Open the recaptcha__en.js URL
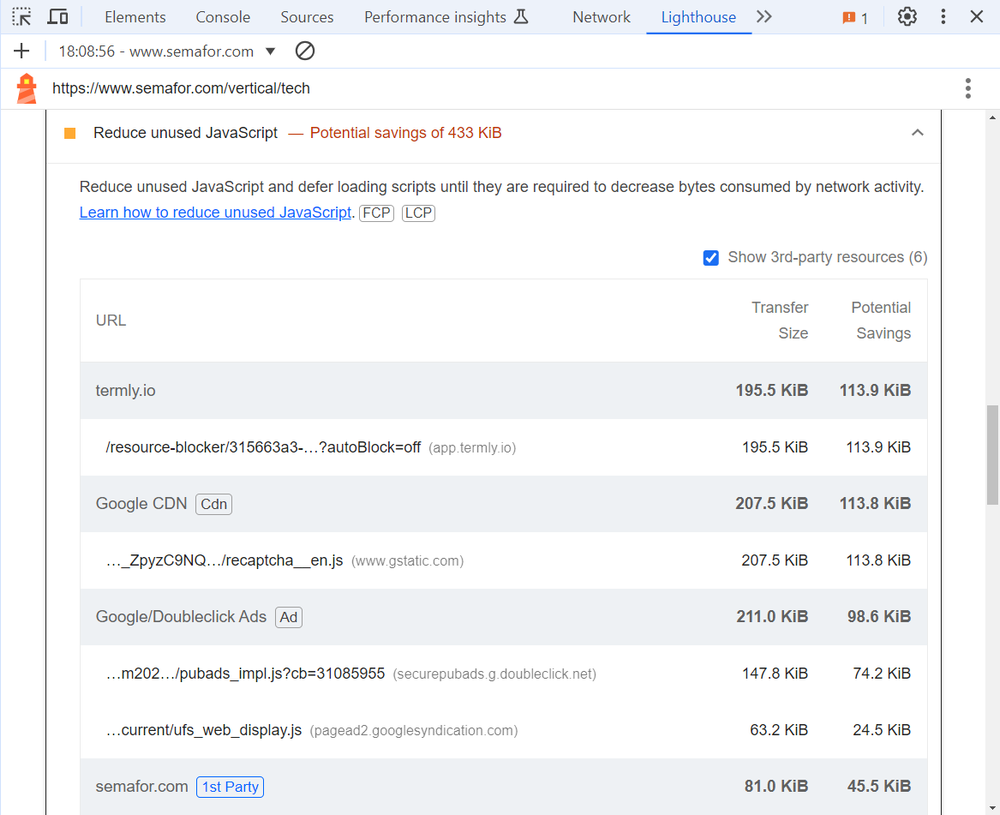Image resolution: width=1000 pixels, height=815 pixels. [x=224, y=561]
